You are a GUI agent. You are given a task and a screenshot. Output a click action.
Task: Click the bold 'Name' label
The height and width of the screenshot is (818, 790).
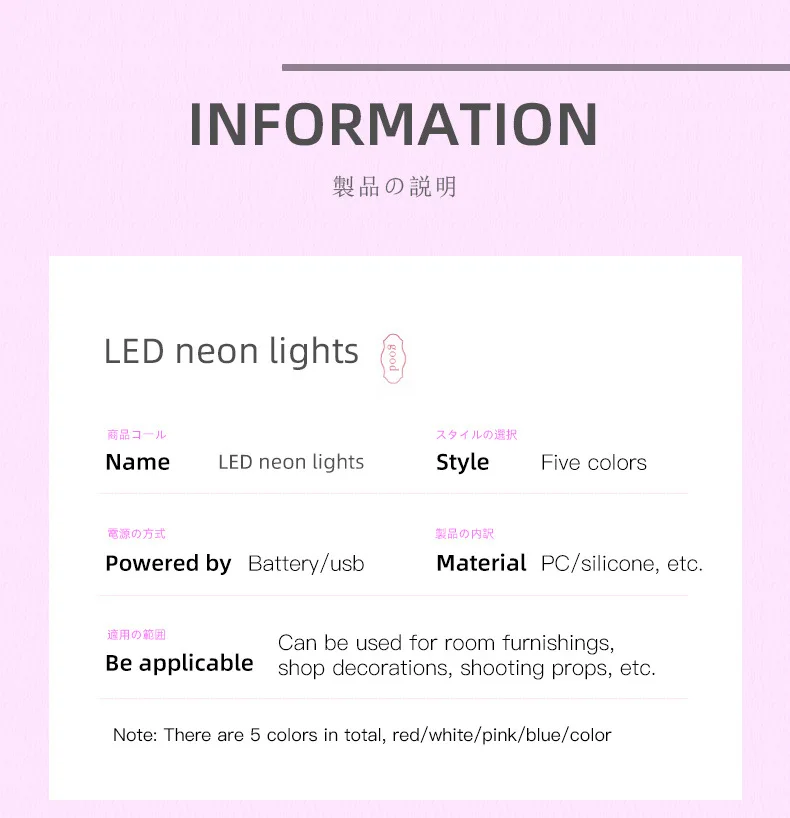(137, 462)
